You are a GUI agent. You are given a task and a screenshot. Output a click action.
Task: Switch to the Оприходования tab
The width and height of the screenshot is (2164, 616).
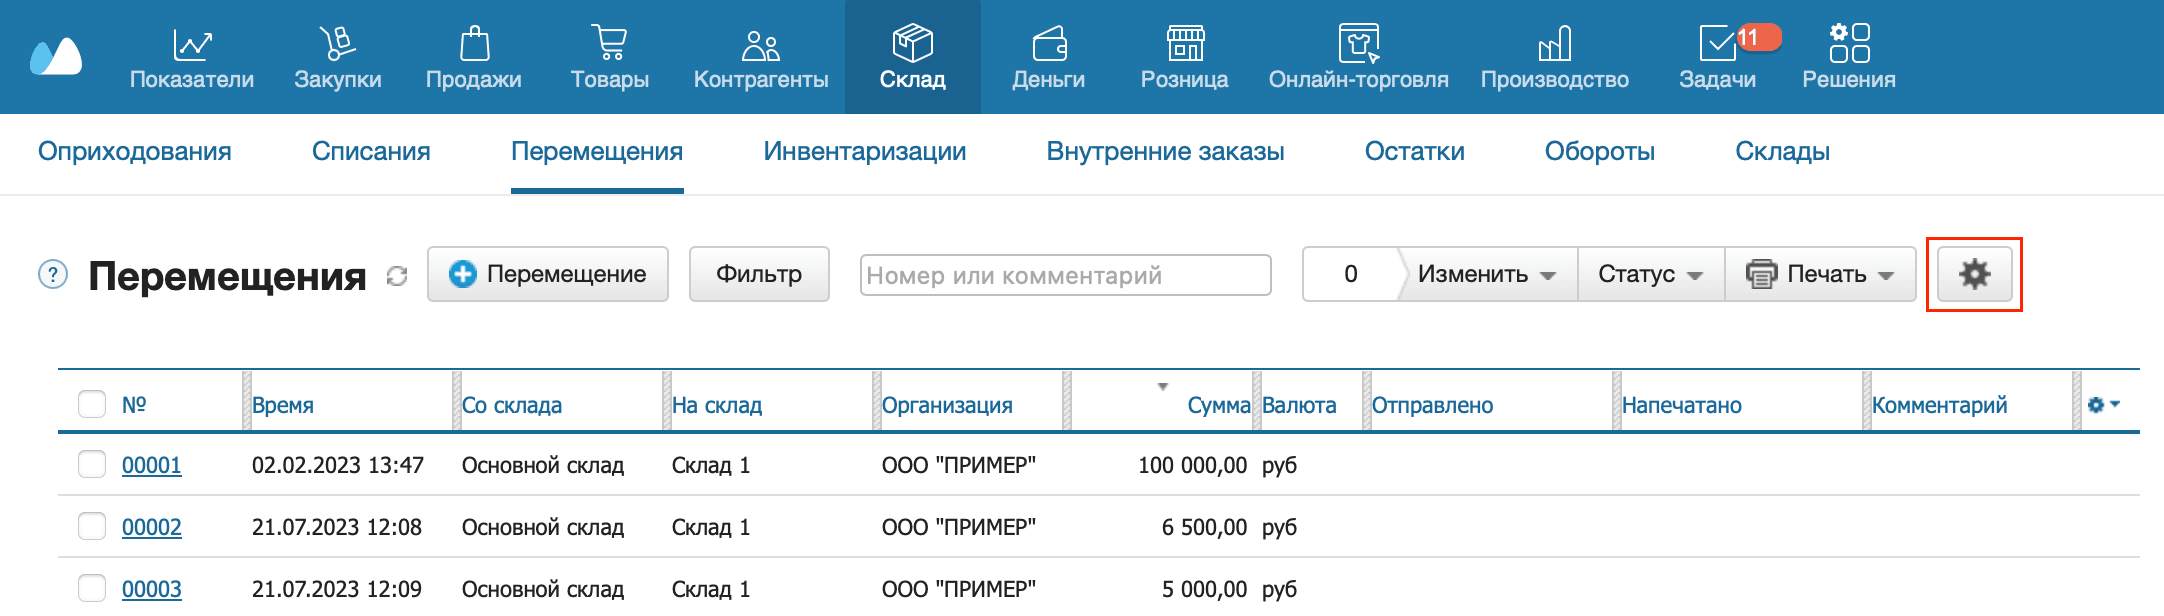(x=135, y=151)
